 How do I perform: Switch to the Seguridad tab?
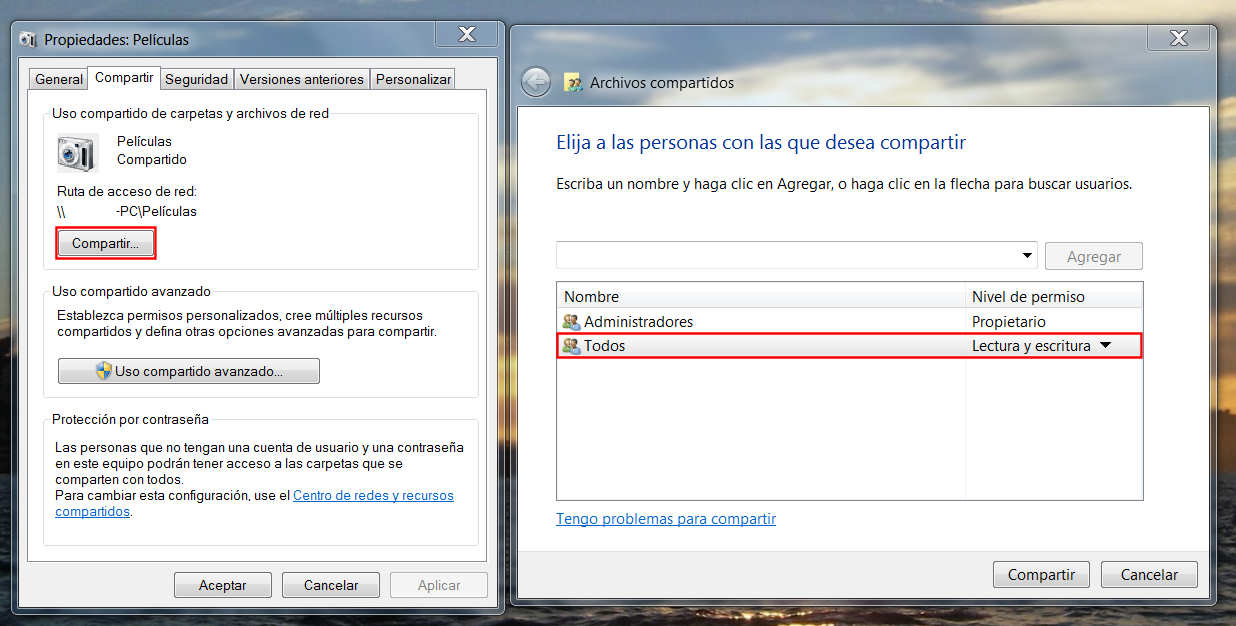tap(197, 79)
